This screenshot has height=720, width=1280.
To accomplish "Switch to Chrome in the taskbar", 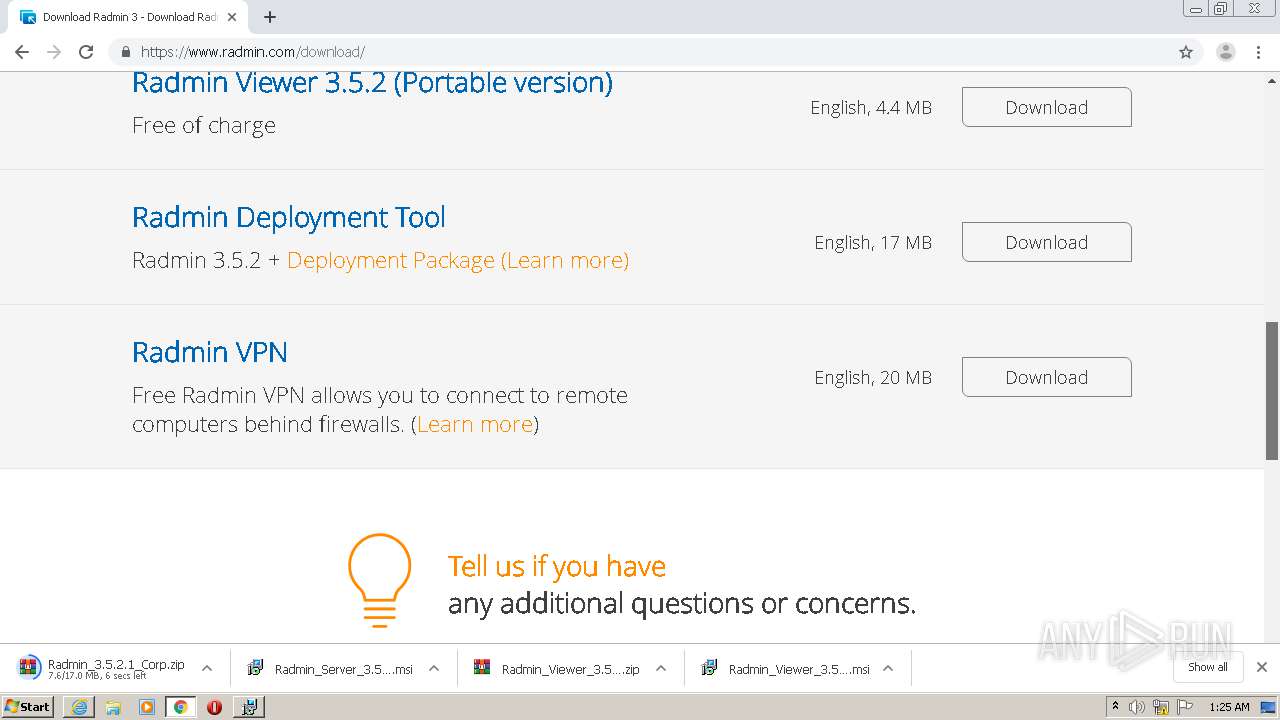I will 181,707.
